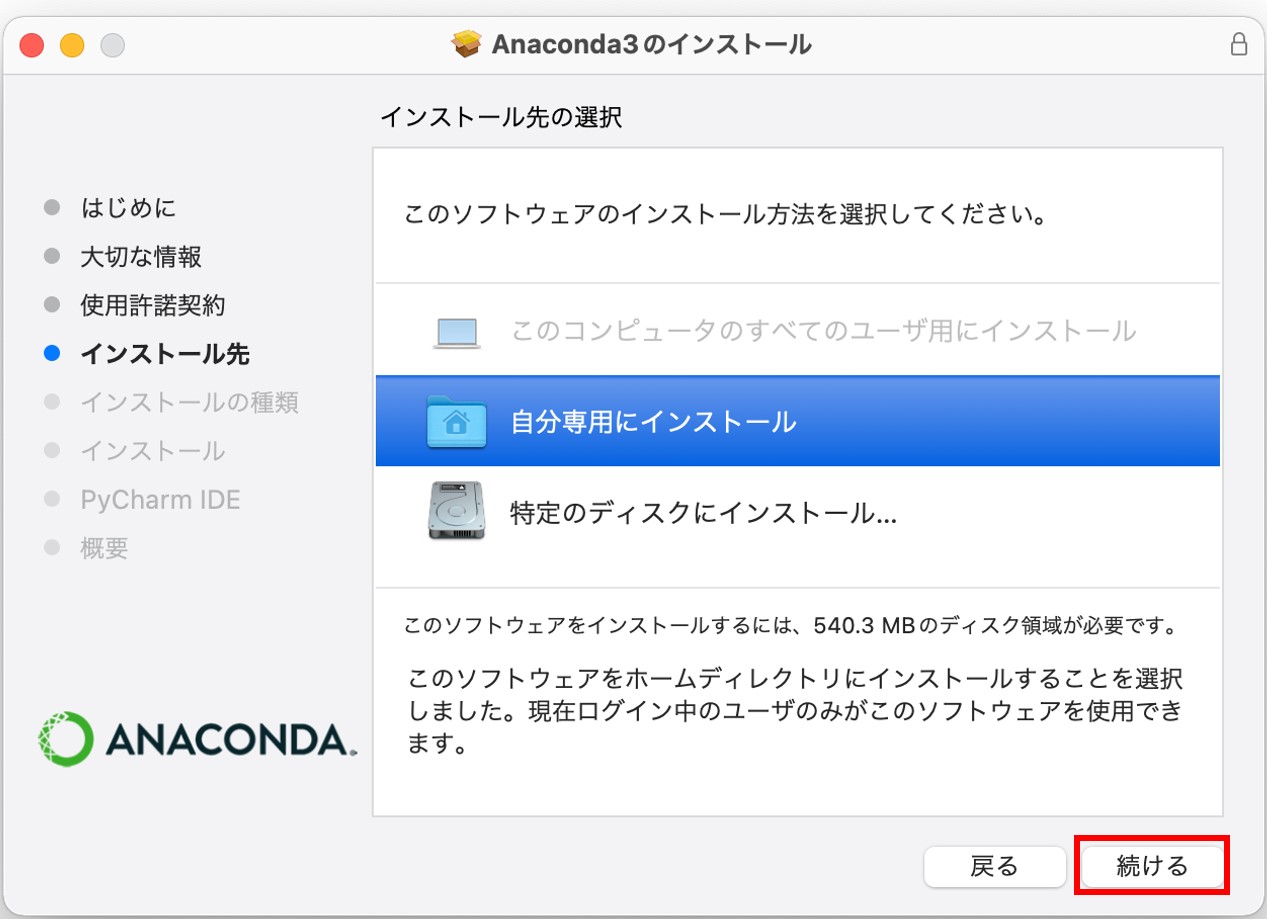This screenshot has width=1267, height=919.
Task: Click the Anaconda3 package icon in title bar
Action: 467,45
